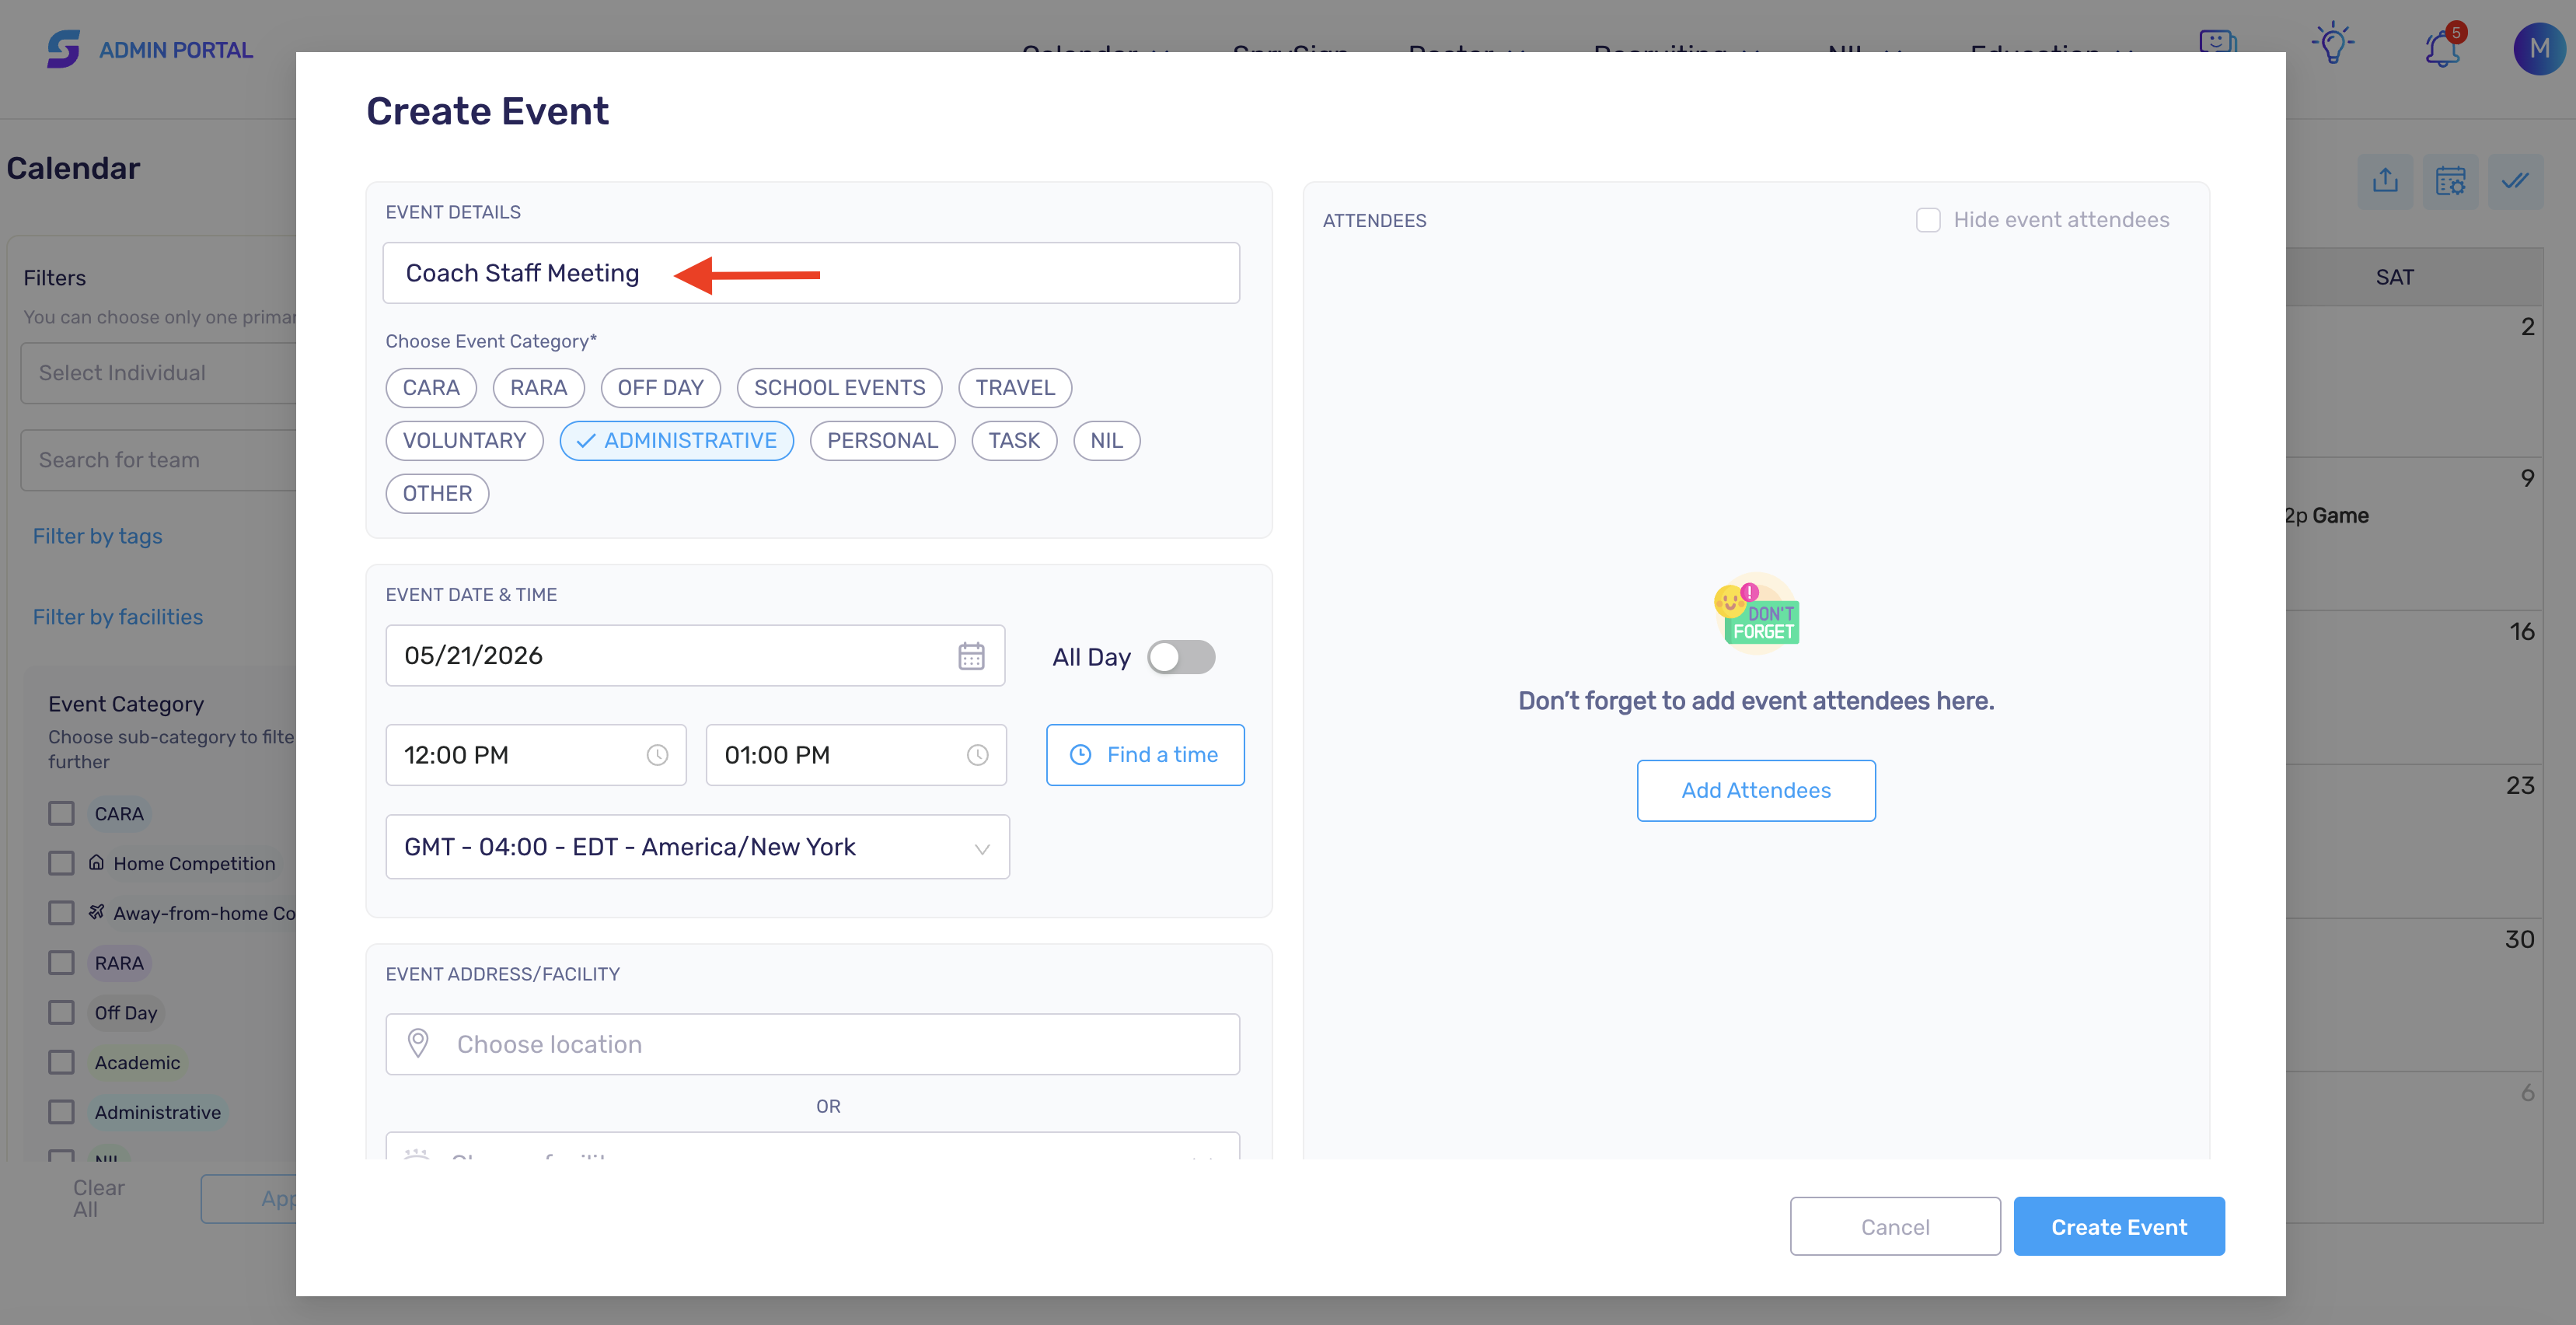Click the 01:00 PM end time field
This screenshot has height=1325, width=2576.
click(x=856, y=755)
